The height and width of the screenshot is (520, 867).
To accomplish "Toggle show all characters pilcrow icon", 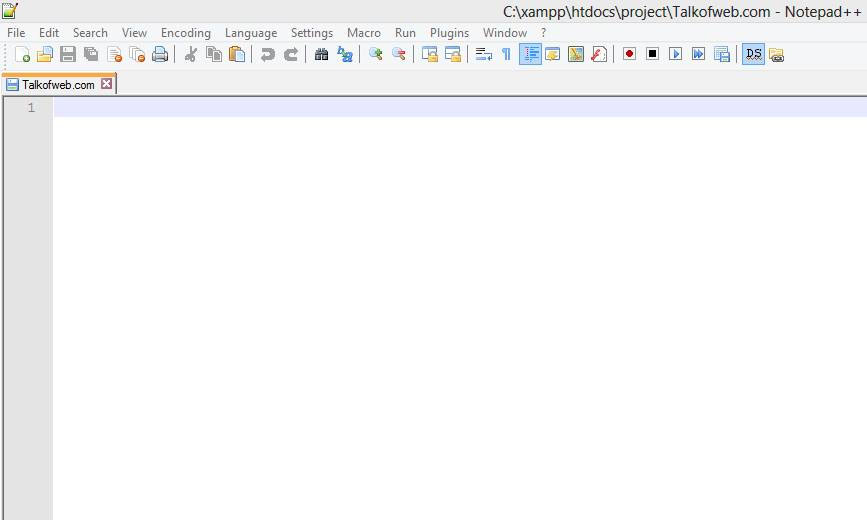I will coord(506,54).
